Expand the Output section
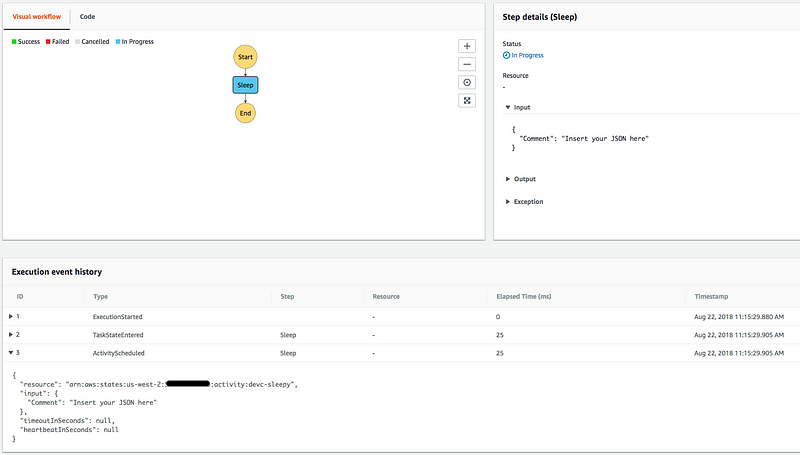Image resolution: width=800 pixels, height=455 pixels. 508,179
